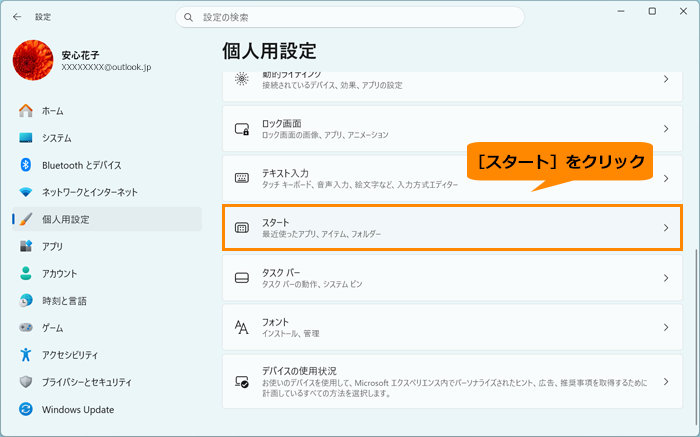Click 最近使ったアプリ、アイテム、フォルダー description
The image size is (700, 437).
321,234
